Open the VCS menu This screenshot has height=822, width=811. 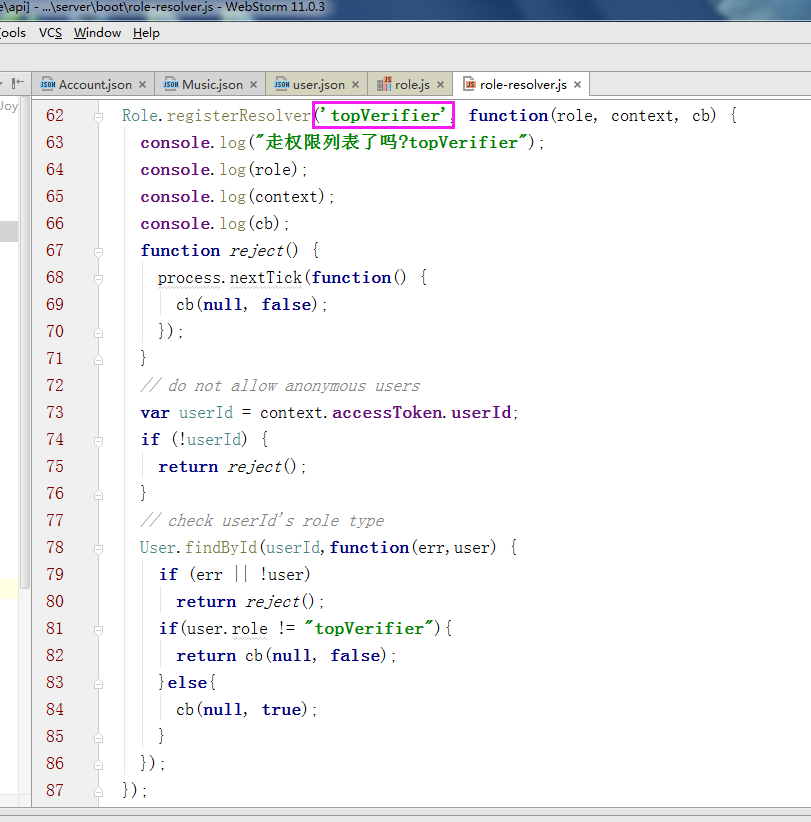(x=50, y=33)
